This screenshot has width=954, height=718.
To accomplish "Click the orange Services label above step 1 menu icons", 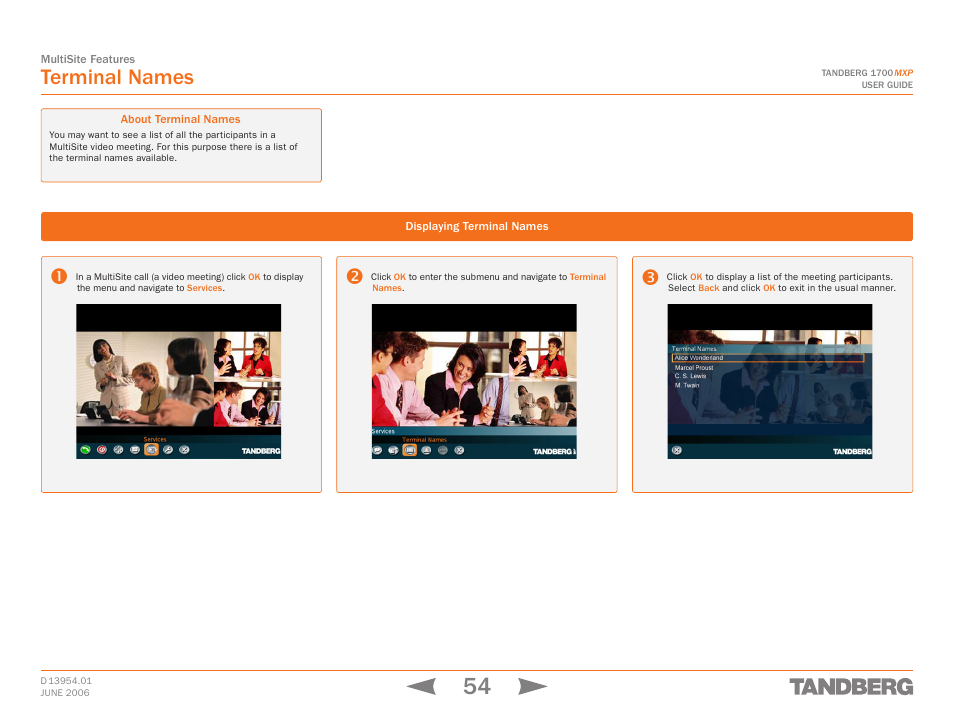I will coord(155,439).
